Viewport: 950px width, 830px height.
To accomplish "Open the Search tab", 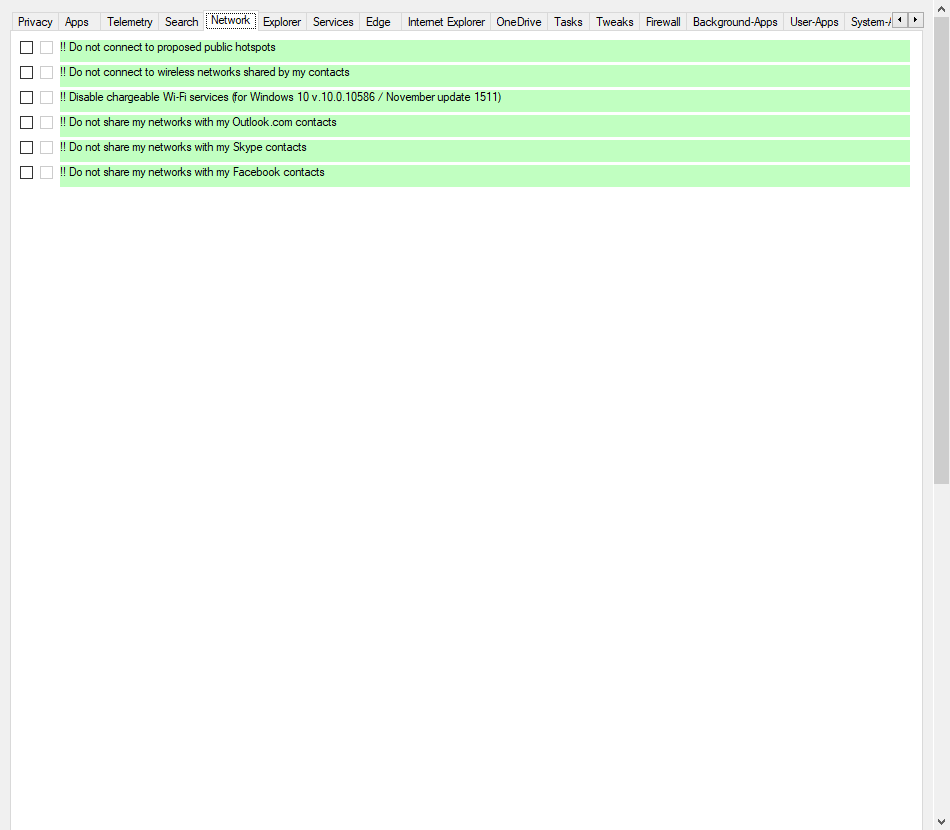I will [x=182, y=22].
